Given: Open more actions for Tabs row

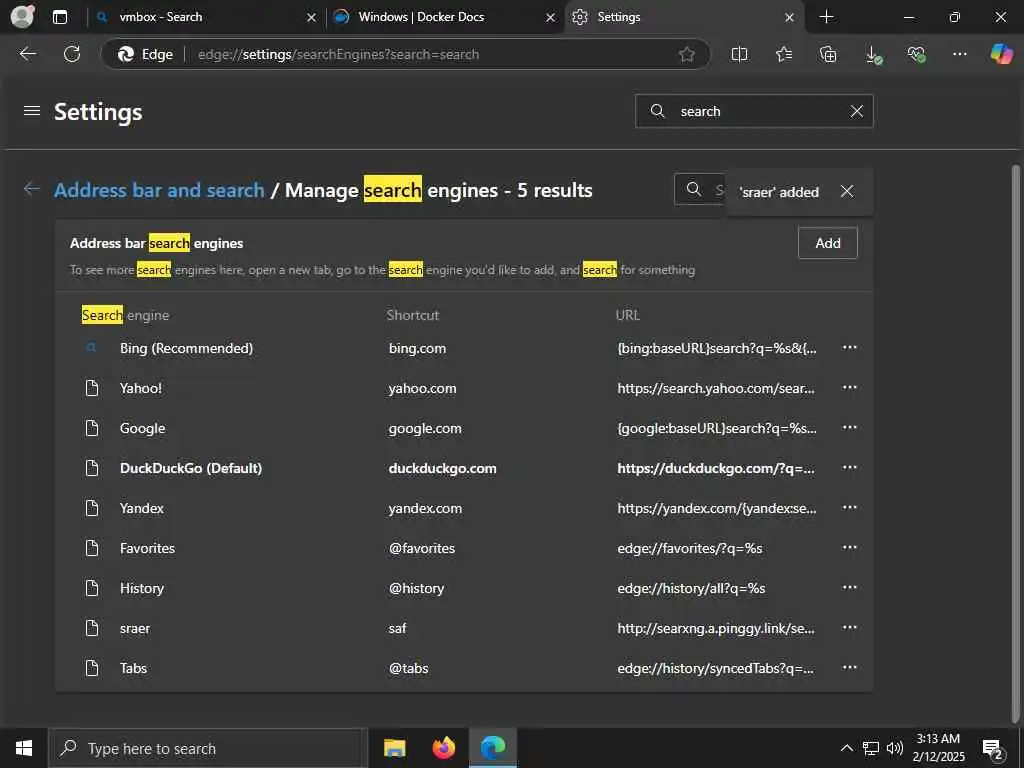Looking at the screenshot, I should click(849, 667).
